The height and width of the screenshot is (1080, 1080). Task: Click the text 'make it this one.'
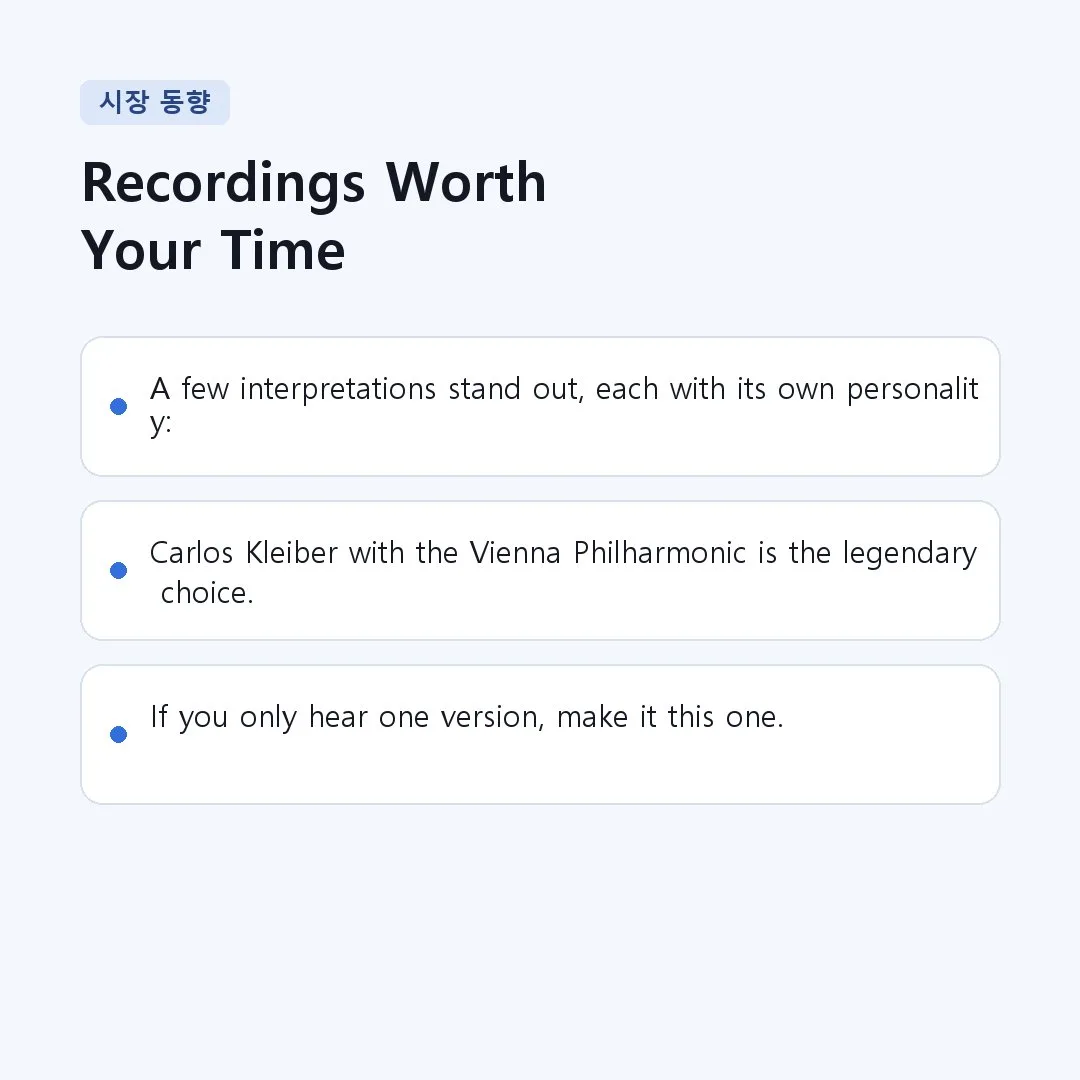pyautogui.click(x=670, y=717)
